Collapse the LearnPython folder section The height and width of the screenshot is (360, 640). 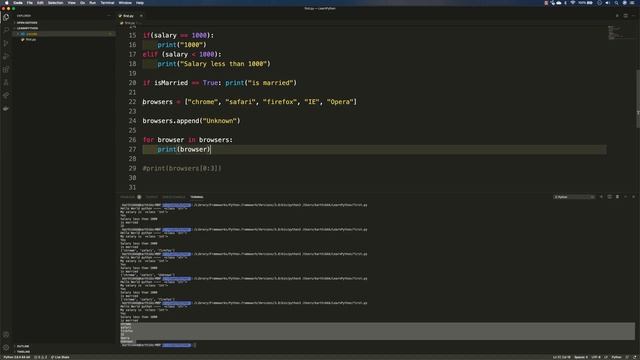coord(27,28)
